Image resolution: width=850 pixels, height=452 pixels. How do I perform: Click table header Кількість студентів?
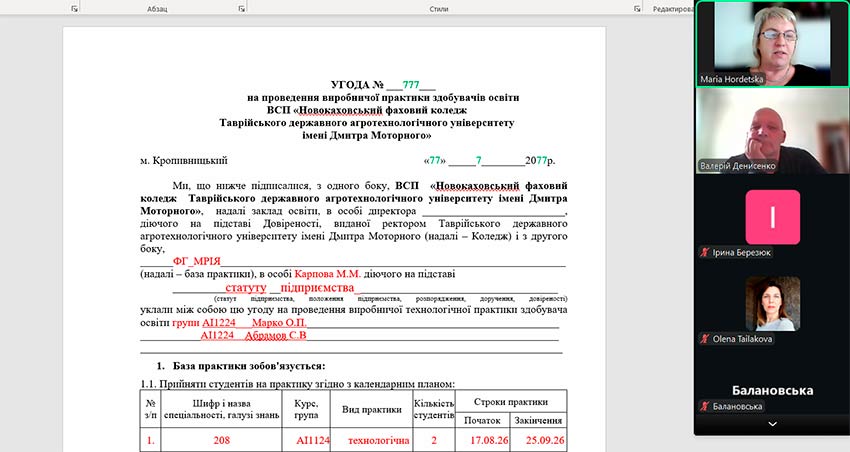434,410
